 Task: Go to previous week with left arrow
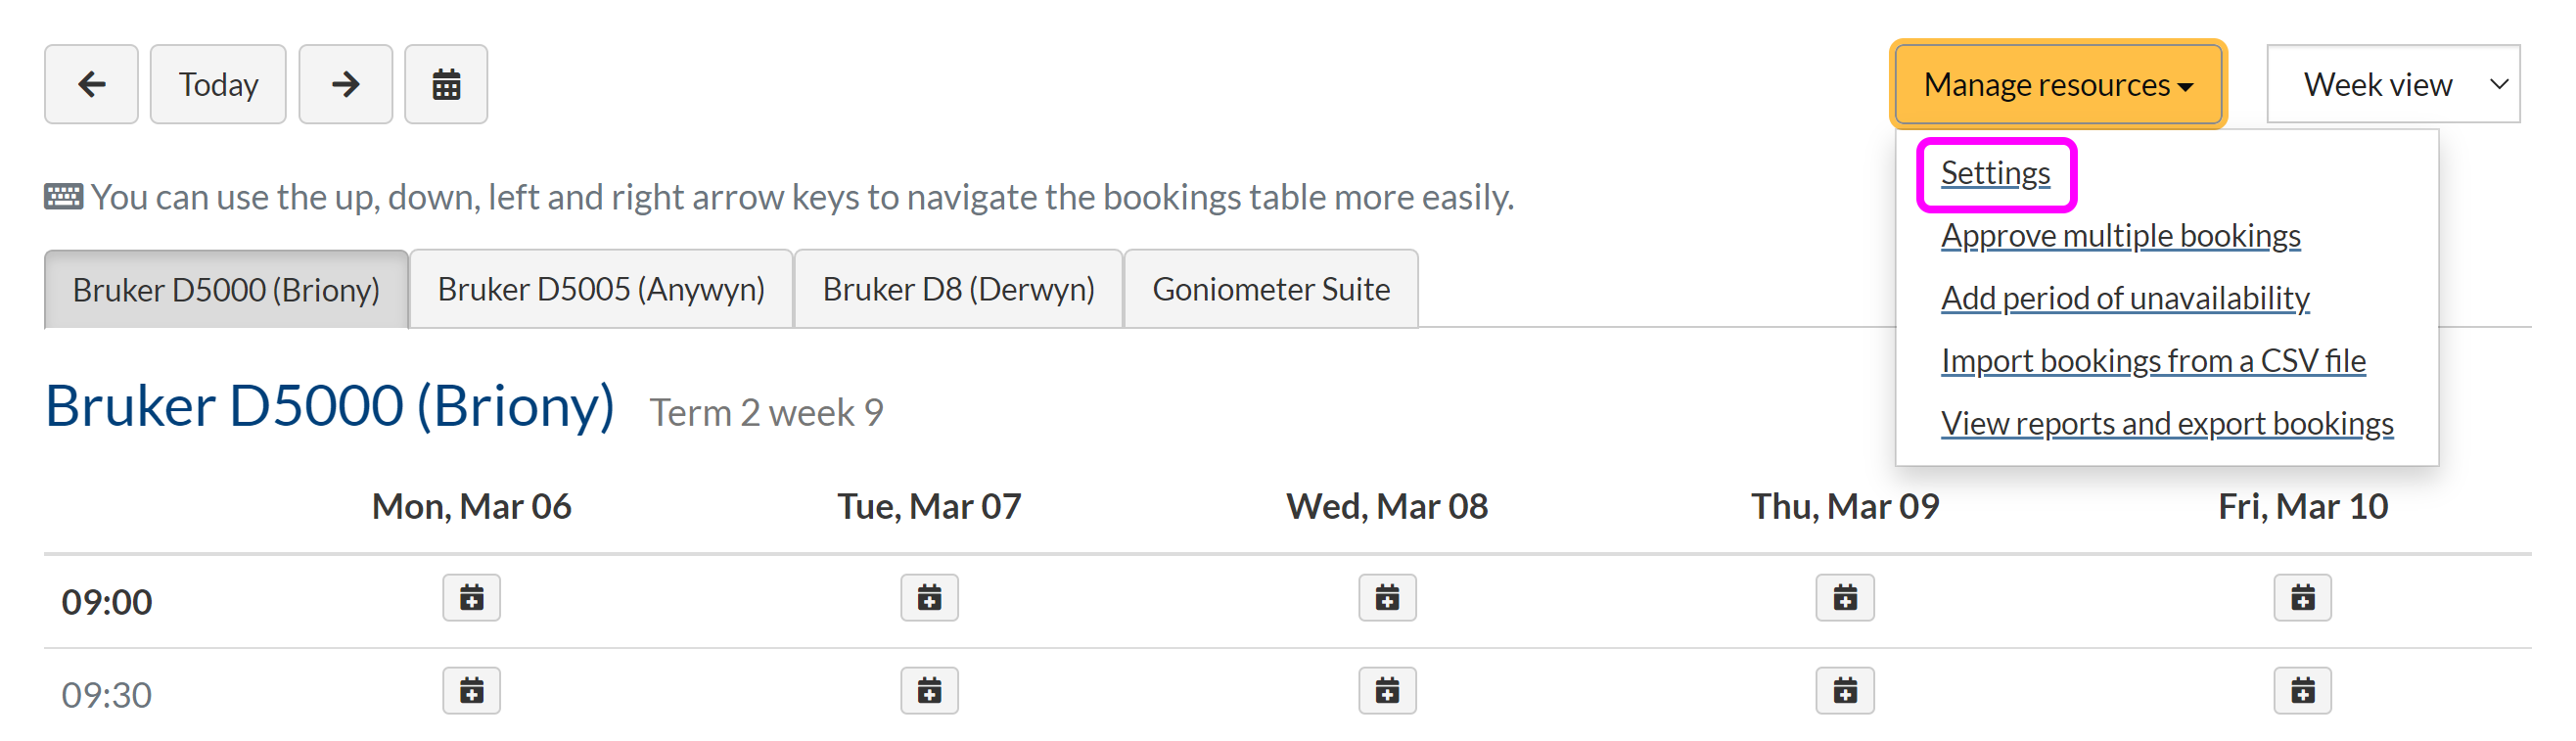point(91,84)
